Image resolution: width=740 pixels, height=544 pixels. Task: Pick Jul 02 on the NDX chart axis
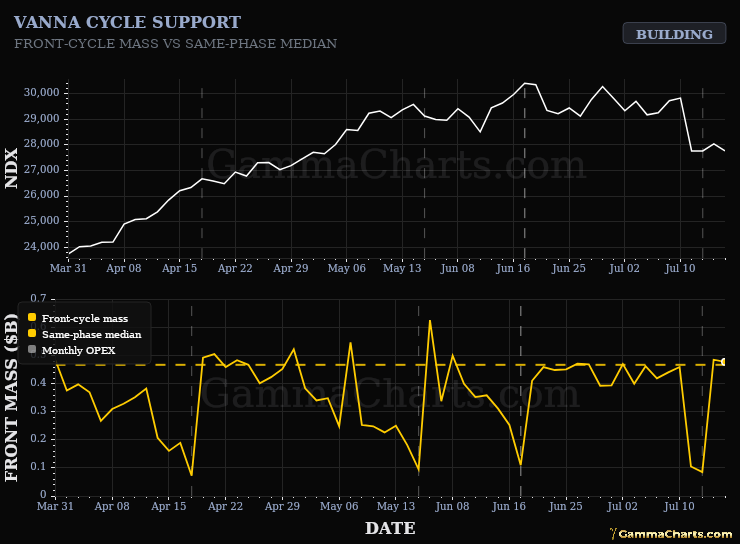point(624,268)
